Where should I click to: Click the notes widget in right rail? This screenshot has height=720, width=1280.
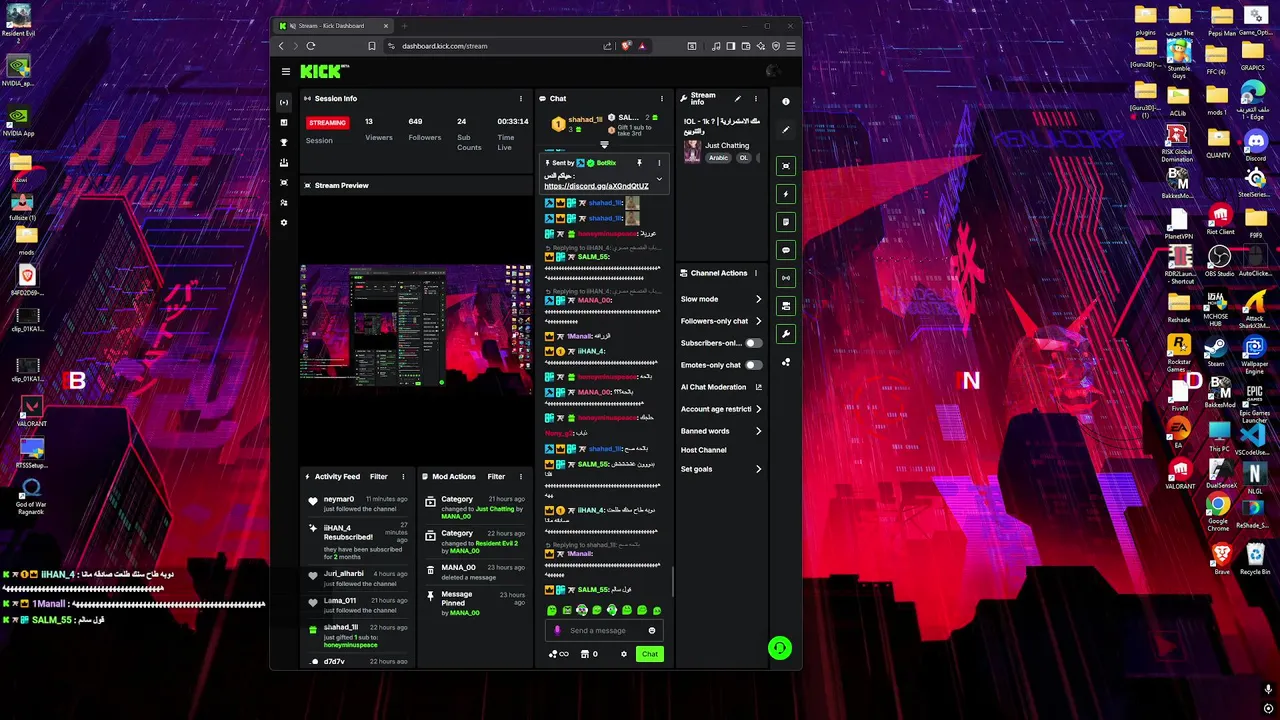(x=786, y=222)
